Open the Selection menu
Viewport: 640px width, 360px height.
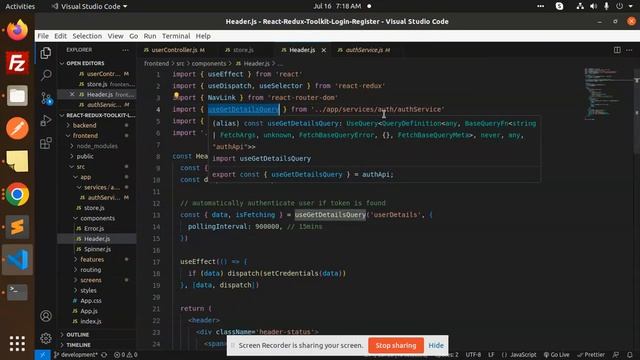pyautogui.click(x=87, y=36)
